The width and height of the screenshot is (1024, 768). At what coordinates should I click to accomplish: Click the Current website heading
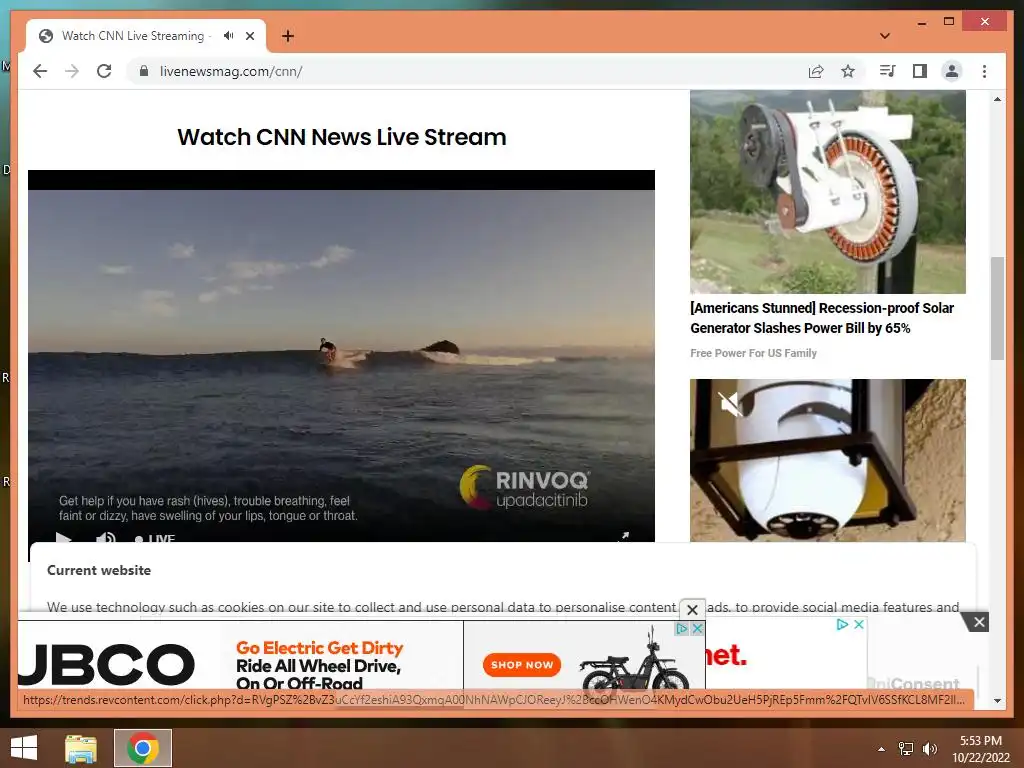click(x=99, y=570)
